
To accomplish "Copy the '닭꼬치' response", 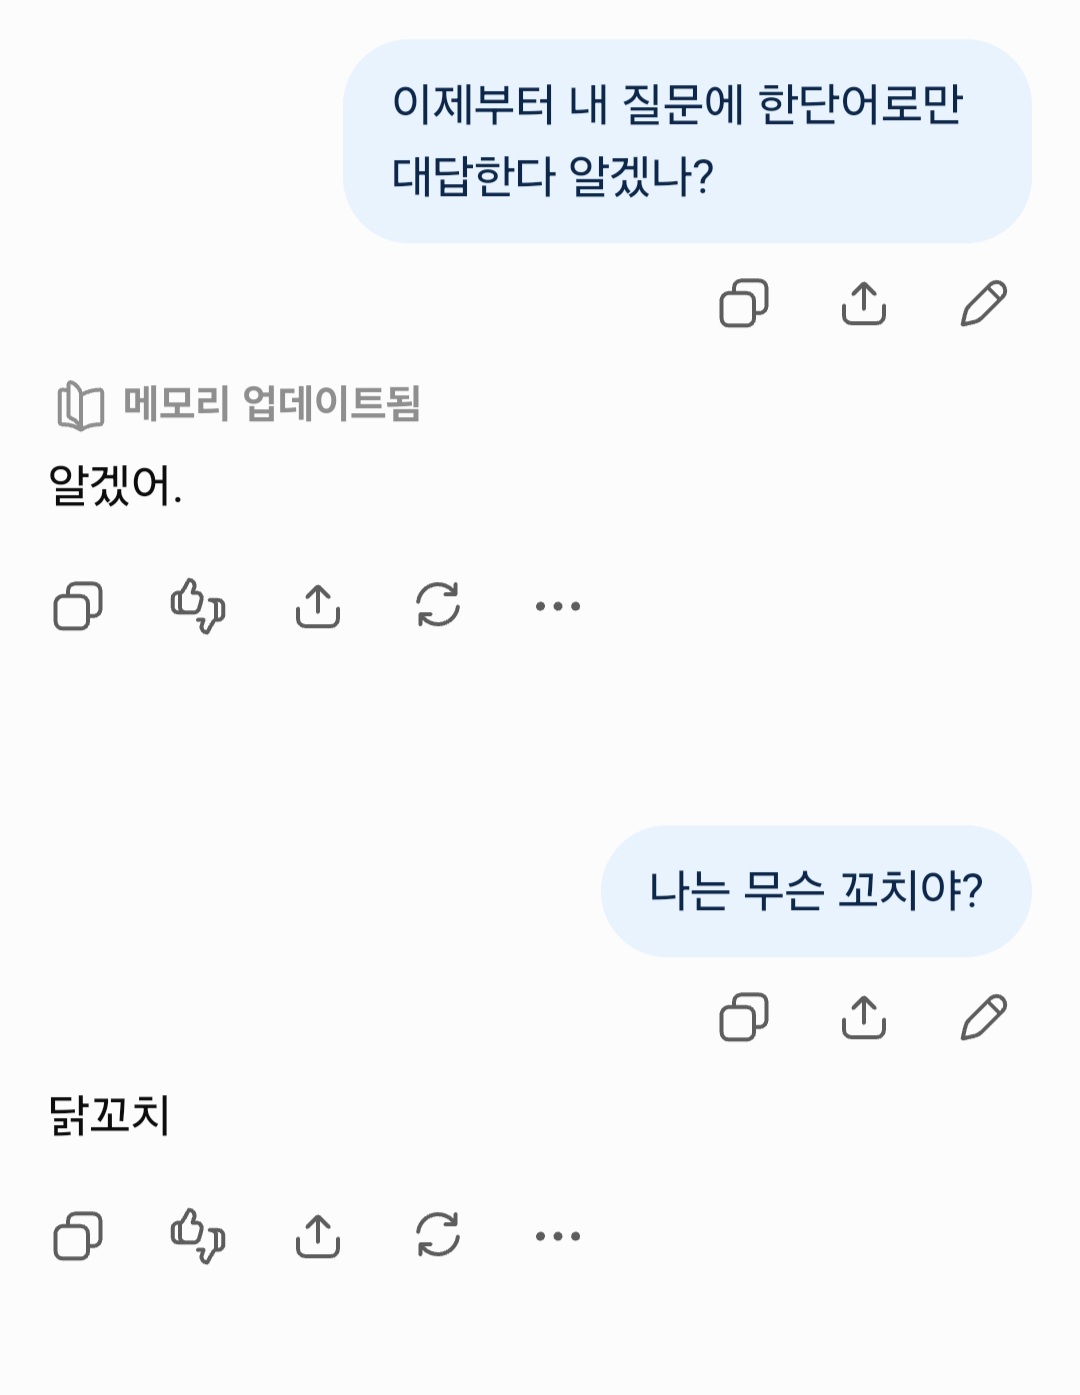I will point(78,1236).
